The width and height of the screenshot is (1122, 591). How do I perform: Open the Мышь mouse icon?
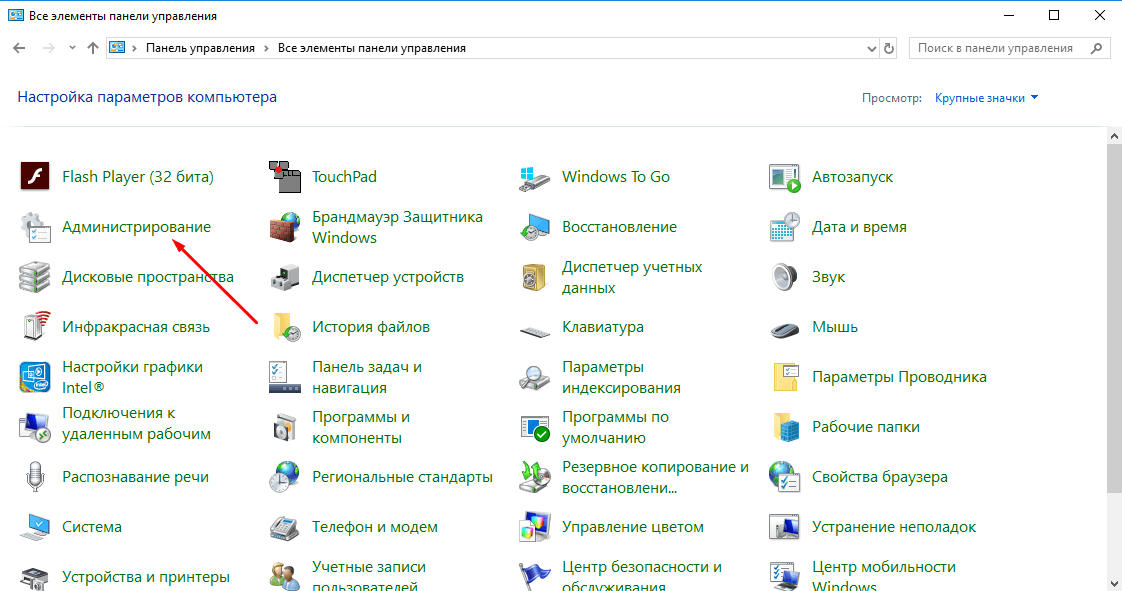[x=784, y=329]
